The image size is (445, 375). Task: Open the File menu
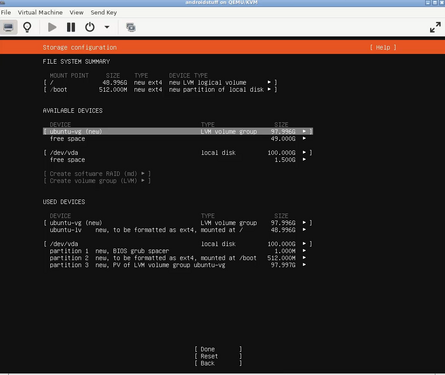(6, 13)
